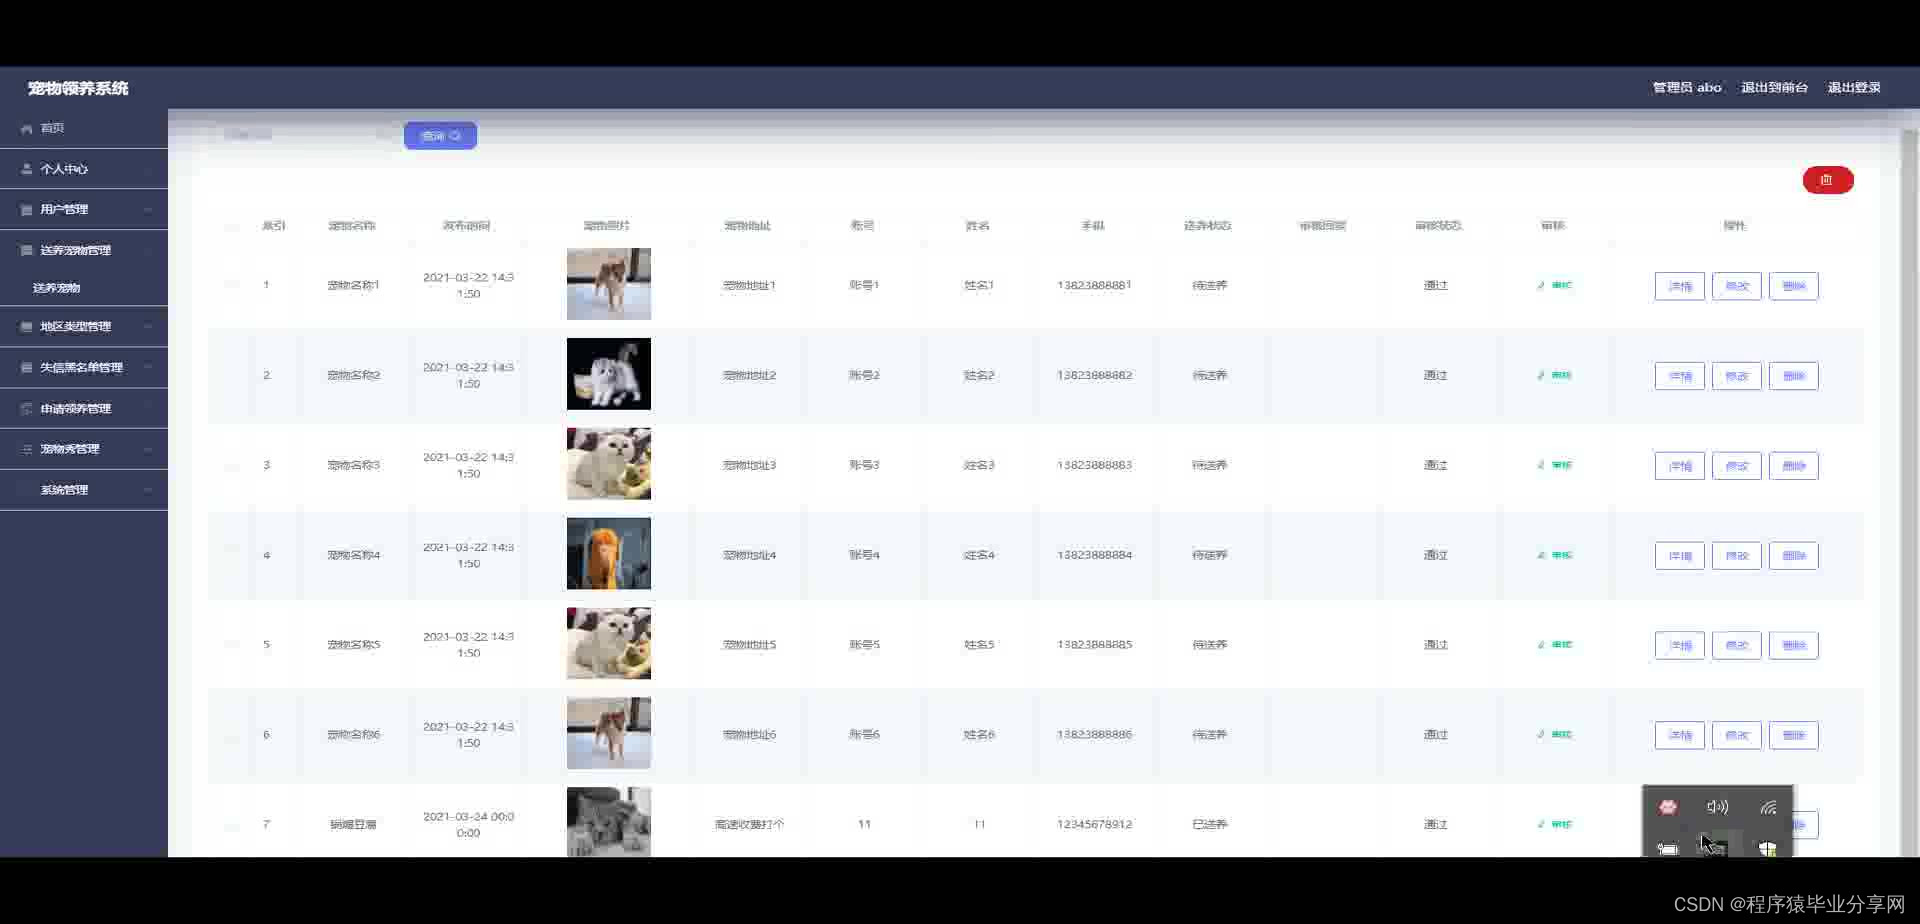1920x924 pixels.
Task: Click the 审核 icon in row 1
Action: pyautogui.click(x=1541, y=285)
